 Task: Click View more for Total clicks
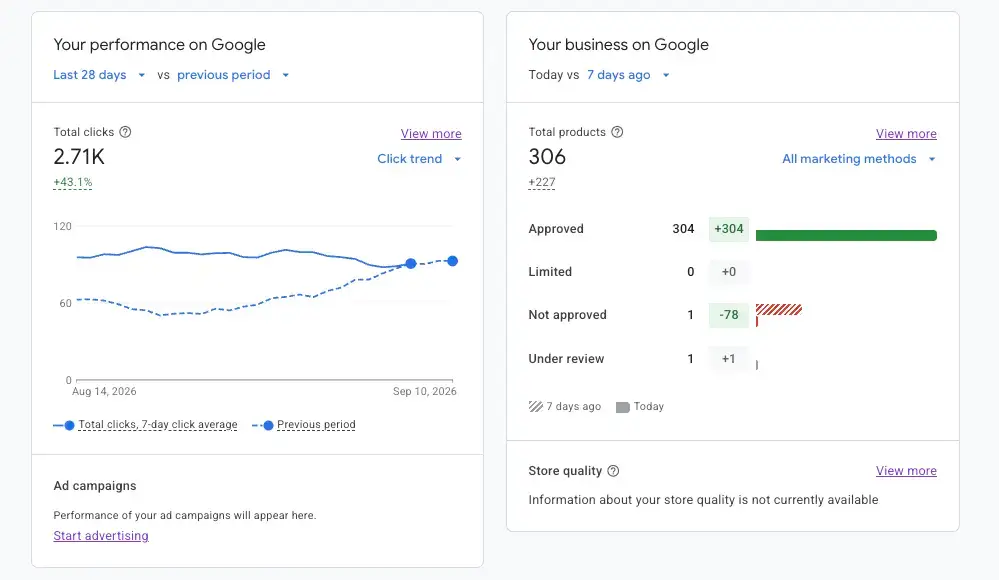point(431,134)
